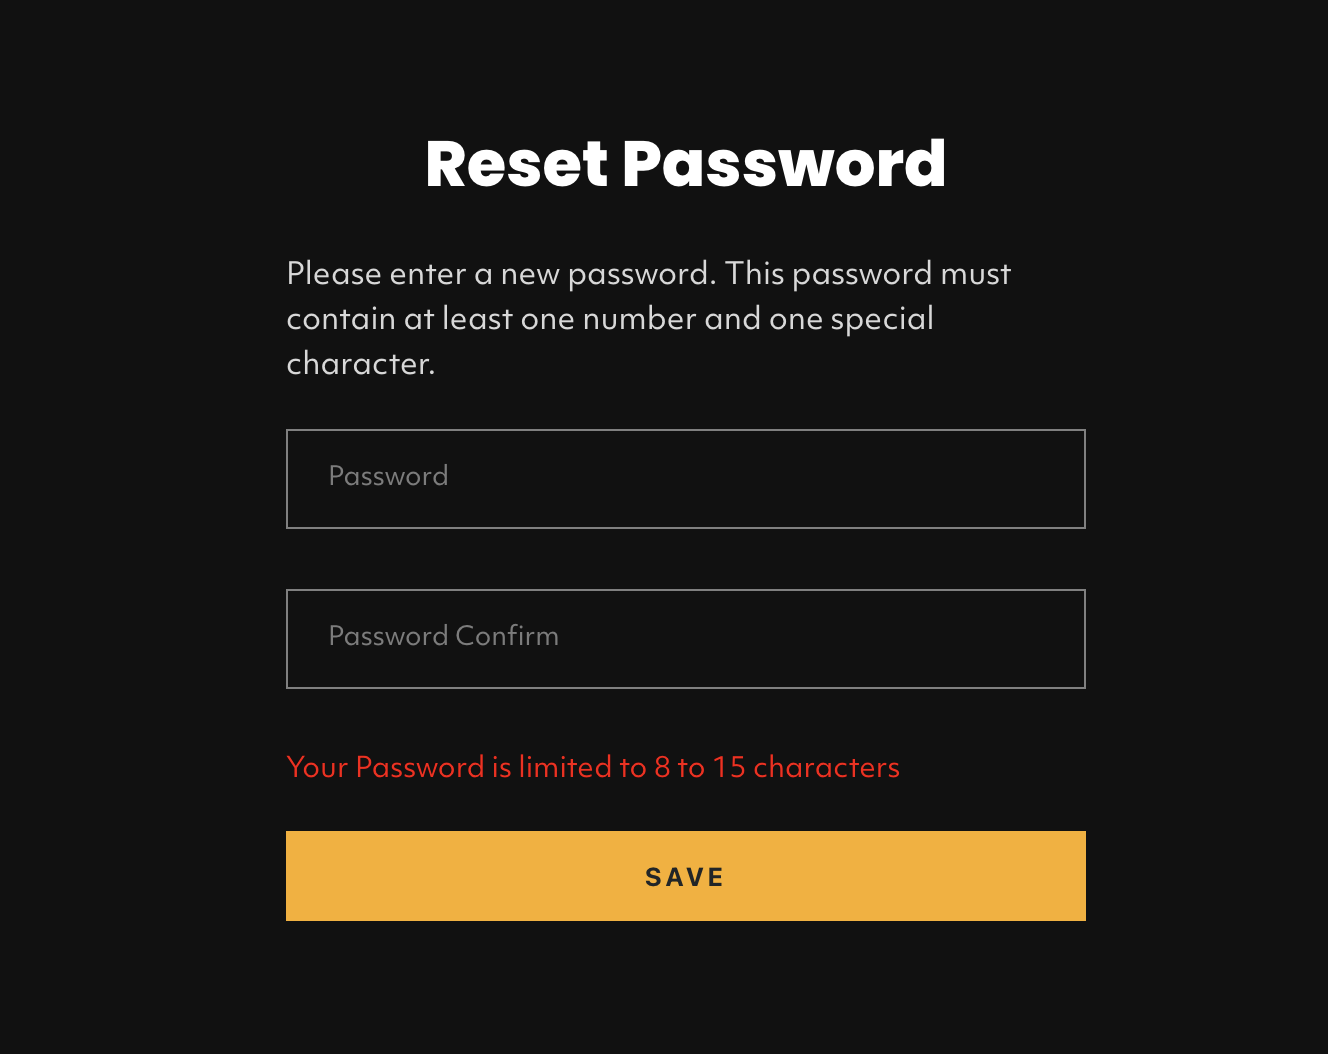Click "Your Password is limited" warning text
The height and width of the screenshot is (1054, 1328).
pos(452,767)
